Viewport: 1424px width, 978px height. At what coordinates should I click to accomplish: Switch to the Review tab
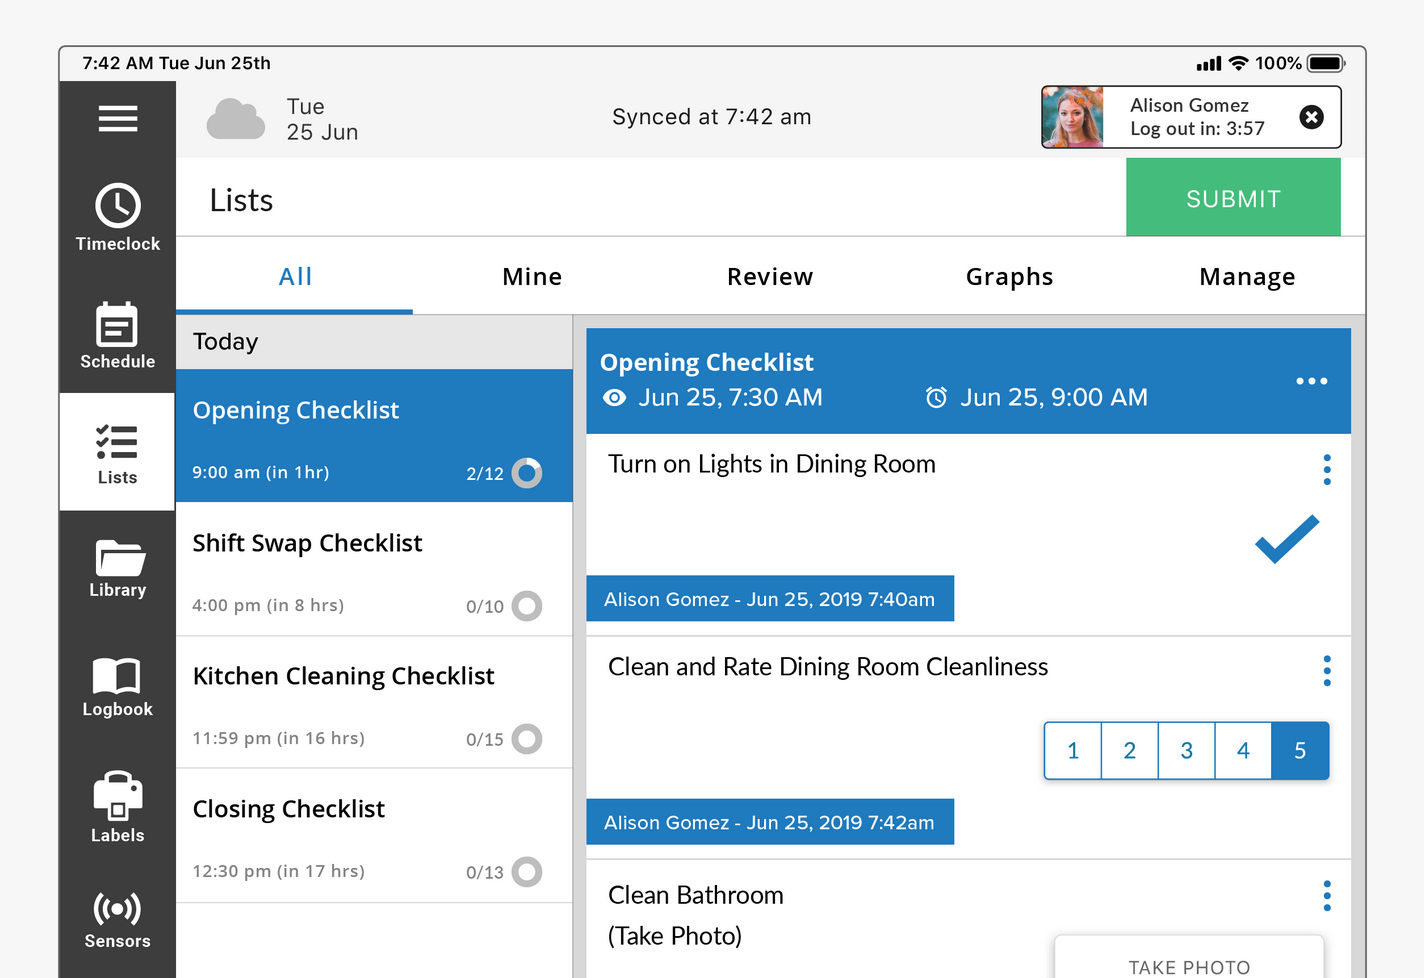coord(770,277)
